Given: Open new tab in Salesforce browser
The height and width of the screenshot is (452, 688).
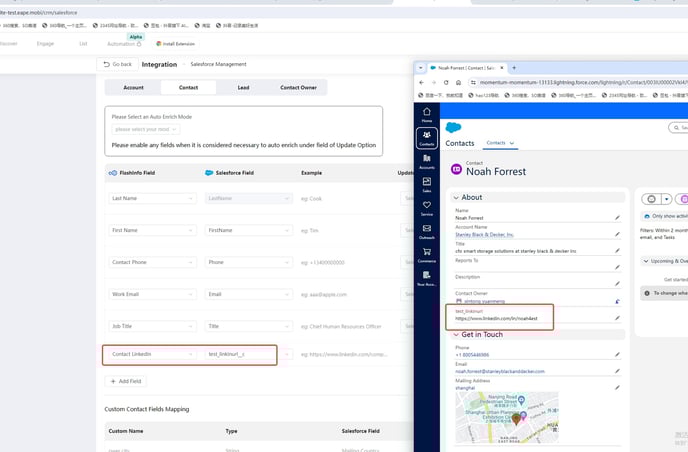Looking at the screenshot, I should click(x=514, y=68).
